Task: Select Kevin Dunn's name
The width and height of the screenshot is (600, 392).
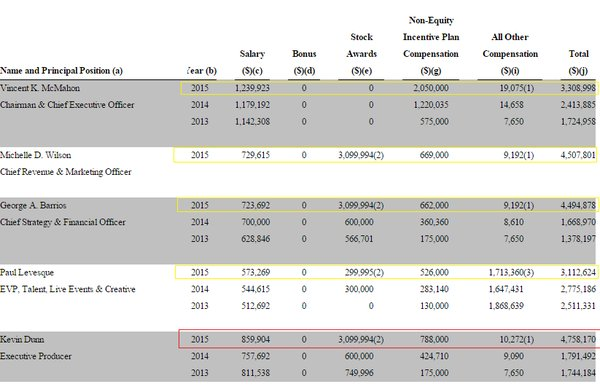Action: tap(22, 340)
